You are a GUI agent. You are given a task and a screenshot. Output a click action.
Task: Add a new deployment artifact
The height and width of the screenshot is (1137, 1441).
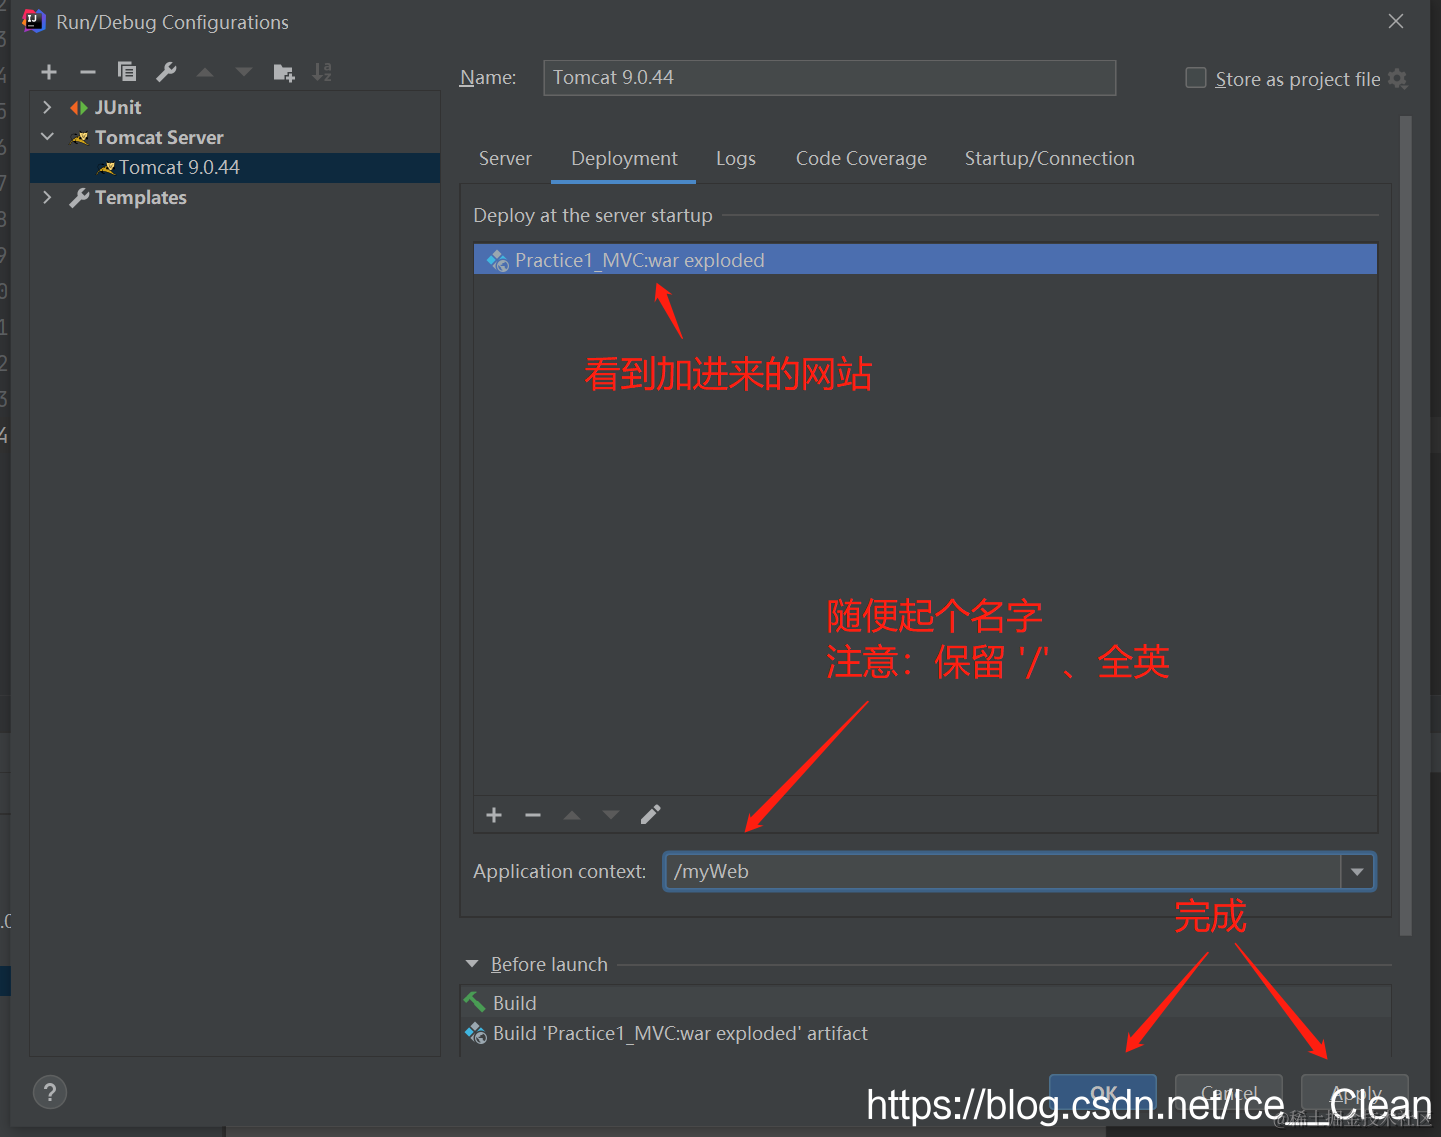tap(493, 814)
